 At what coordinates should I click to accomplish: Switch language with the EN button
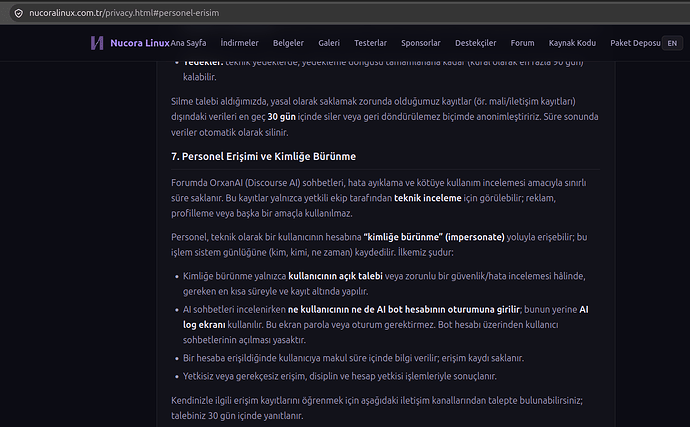(x=672, y=43)
